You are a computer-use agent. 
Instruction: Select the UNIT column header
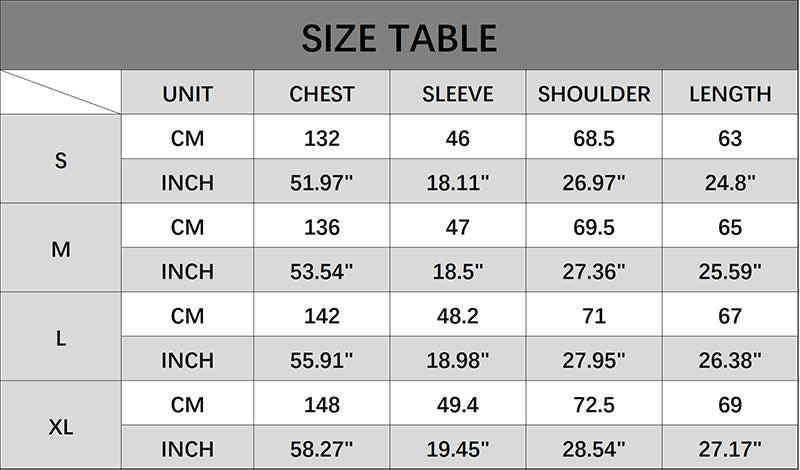pyautogui.click(x=187, y=94)
